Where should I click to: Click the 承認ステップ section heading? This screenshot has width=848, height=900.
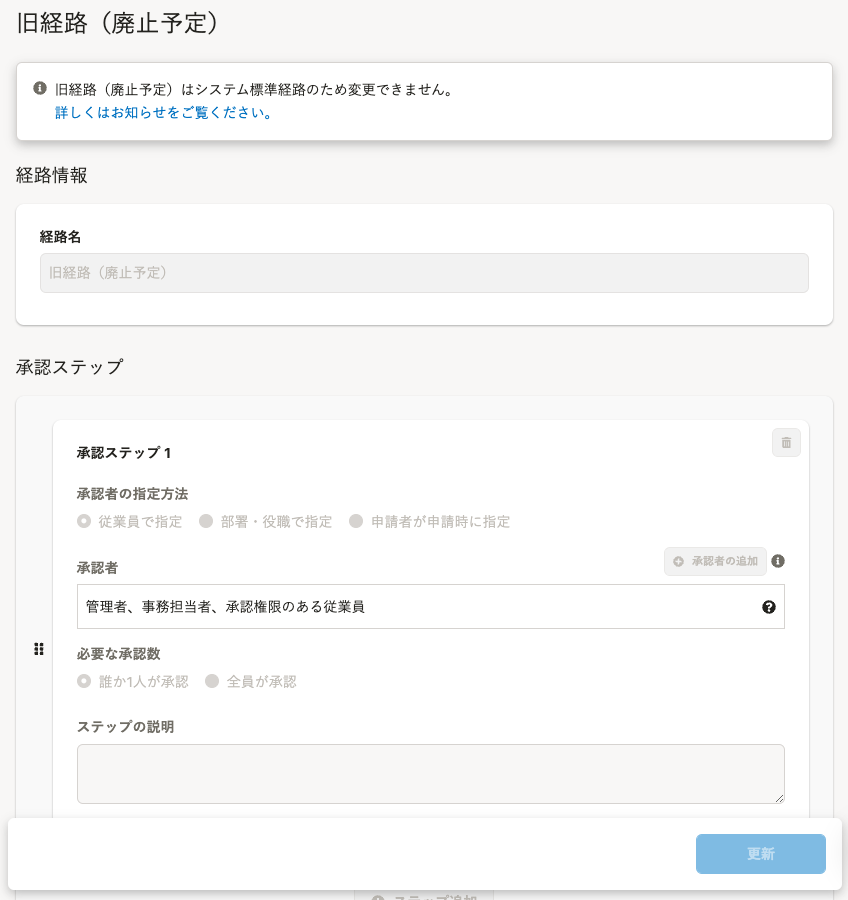coord(70,367)
